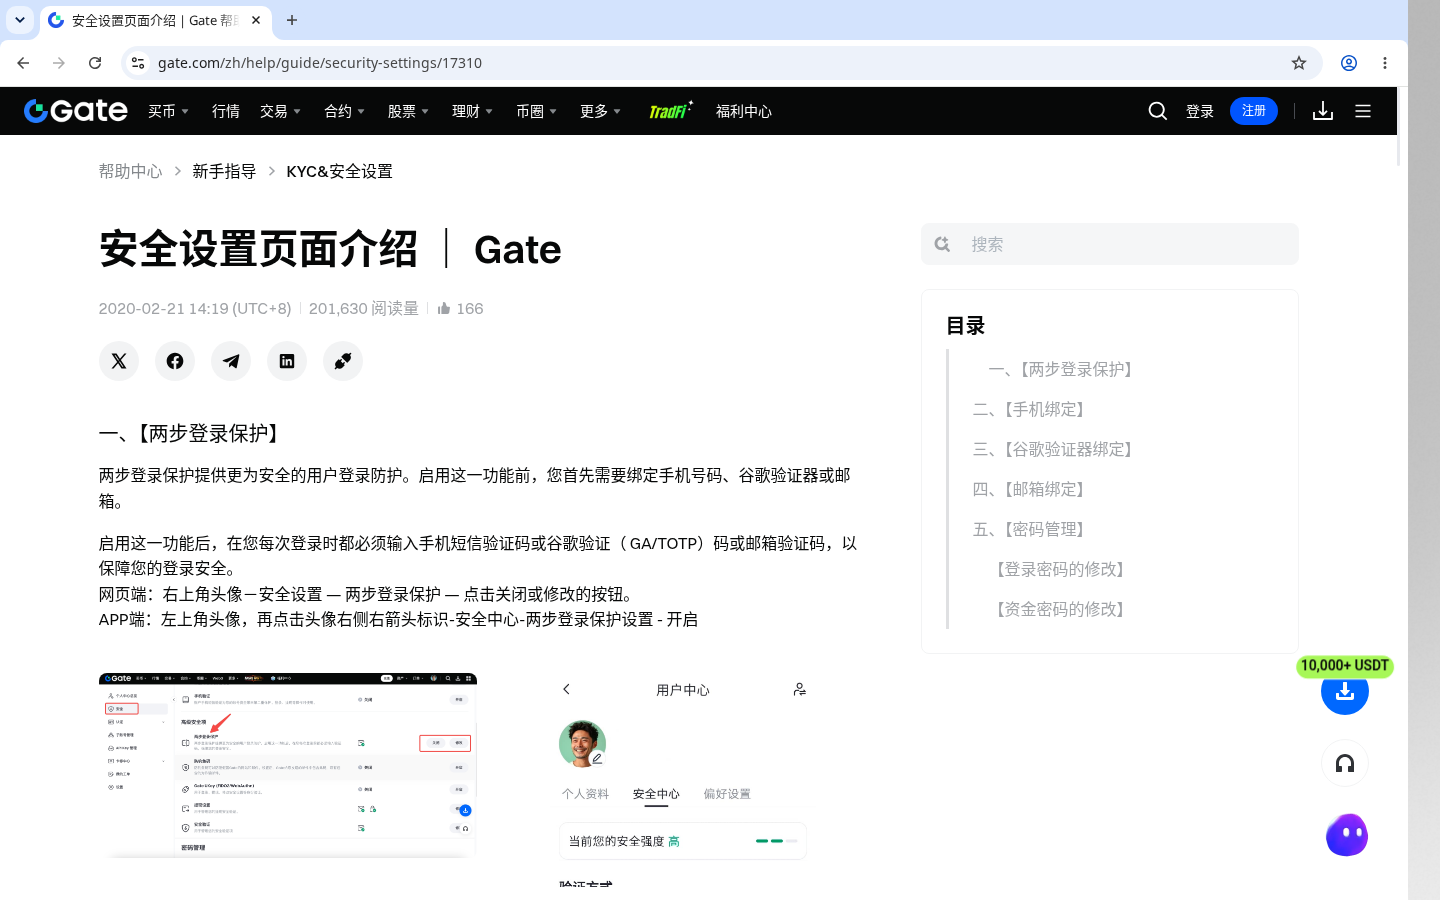This screenshot has height=900, width=1440.
Task: Click the browser back arrow
Action: tap(23, 63)
